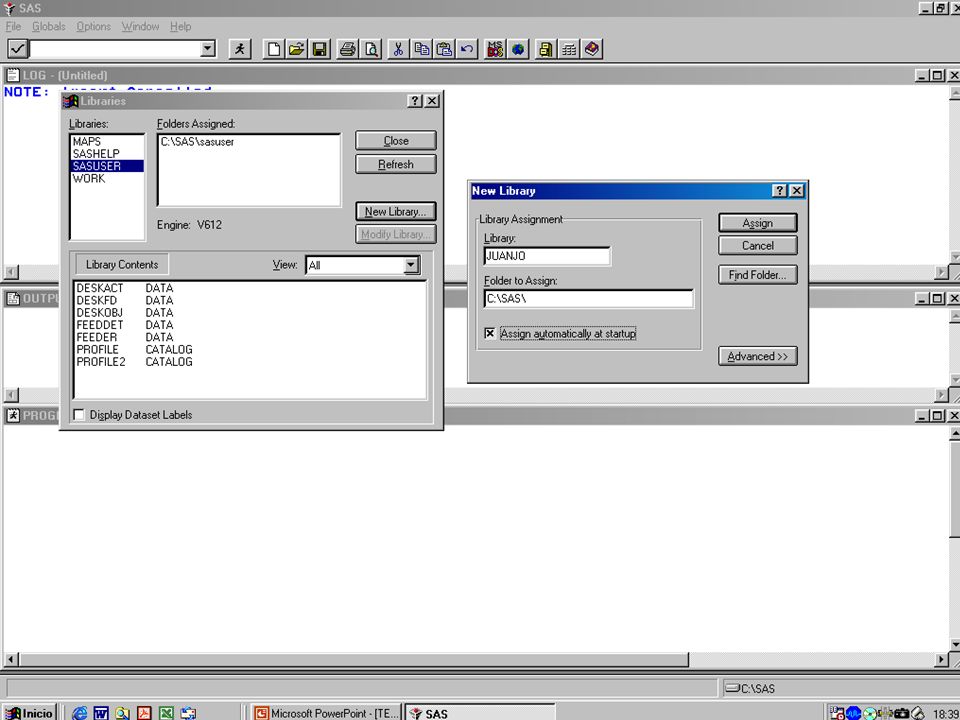Click the Help book toolbar icon

592,49
